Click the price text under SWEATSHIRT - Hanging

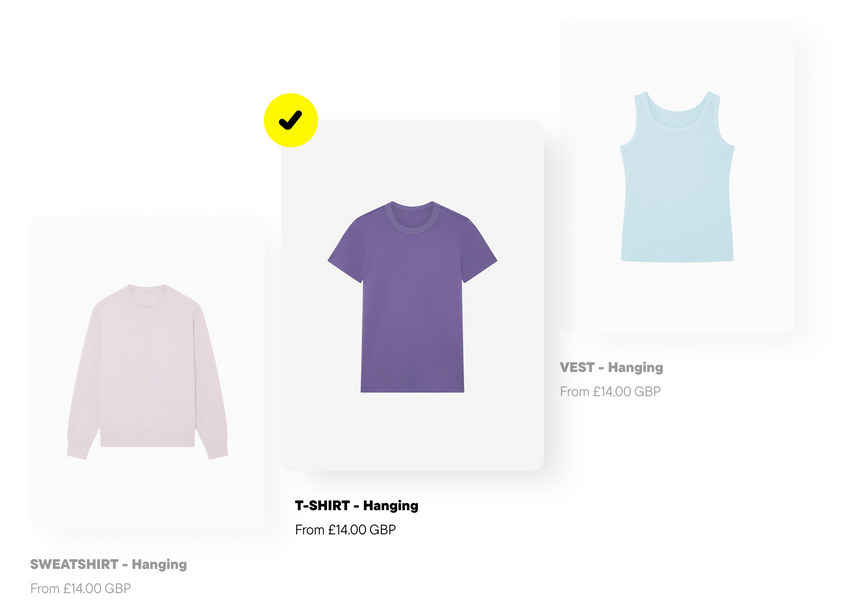[x=80, y=589]
